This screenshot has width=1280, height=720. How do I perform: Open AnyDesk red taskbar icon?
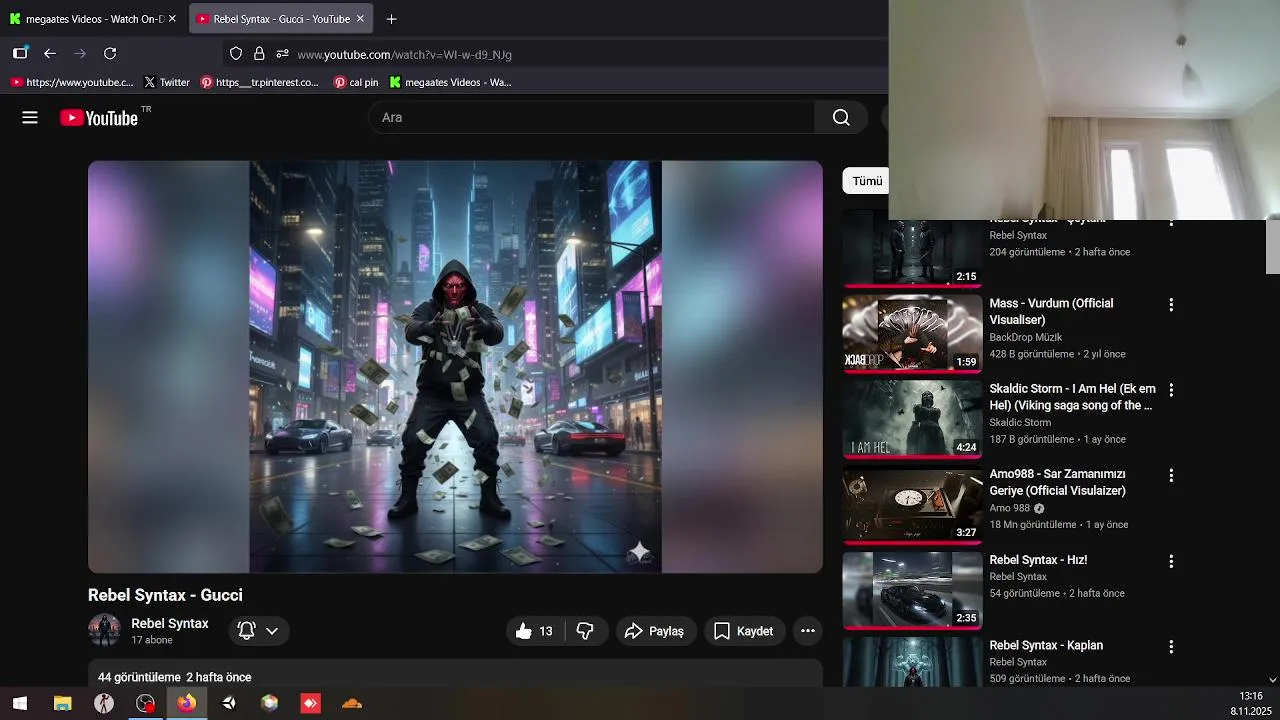[x=311, y=703]
